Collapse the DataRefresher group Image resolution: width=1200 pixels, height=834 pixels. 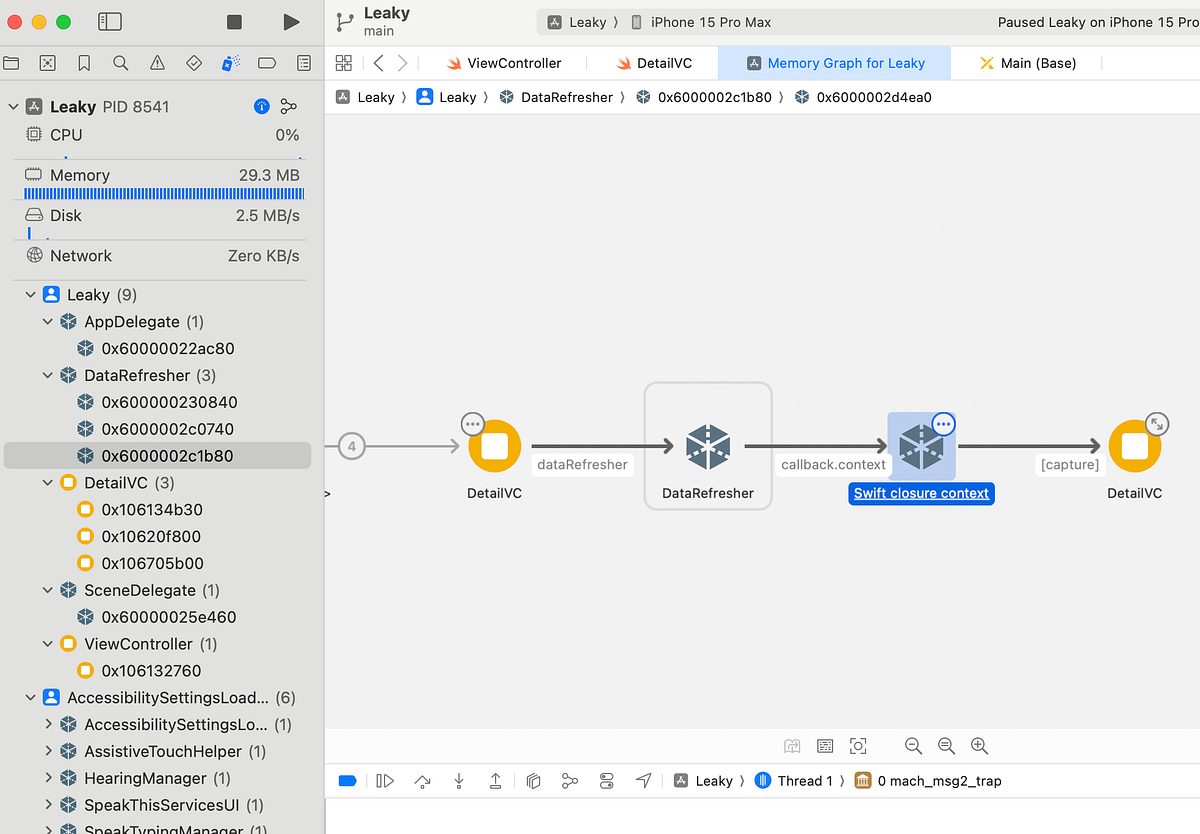(48, 375)
